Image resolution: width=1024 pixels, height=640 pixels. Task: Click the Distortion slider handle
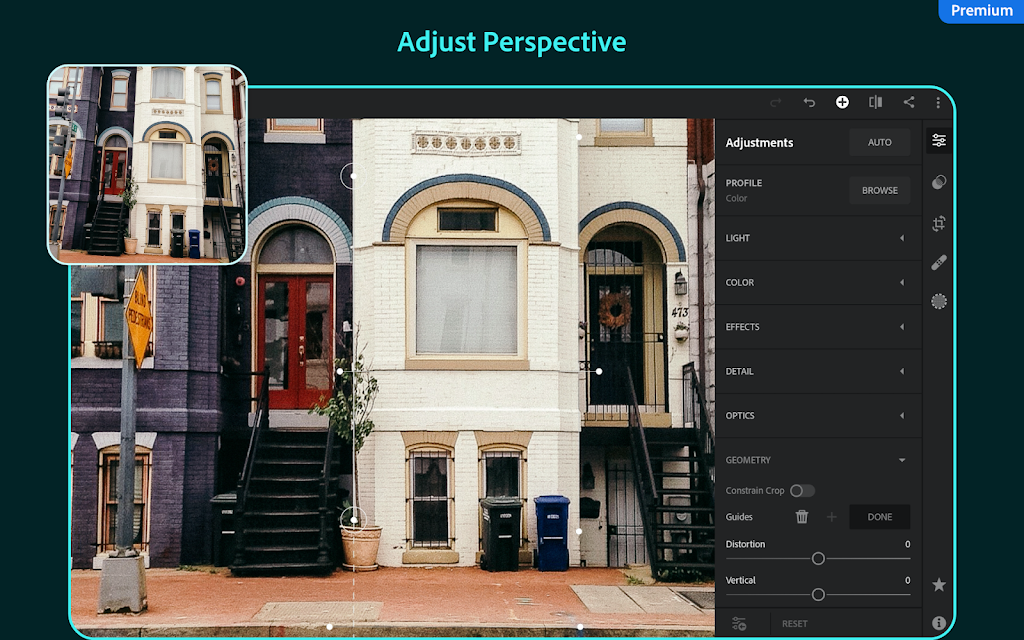[x=818, y=558]
